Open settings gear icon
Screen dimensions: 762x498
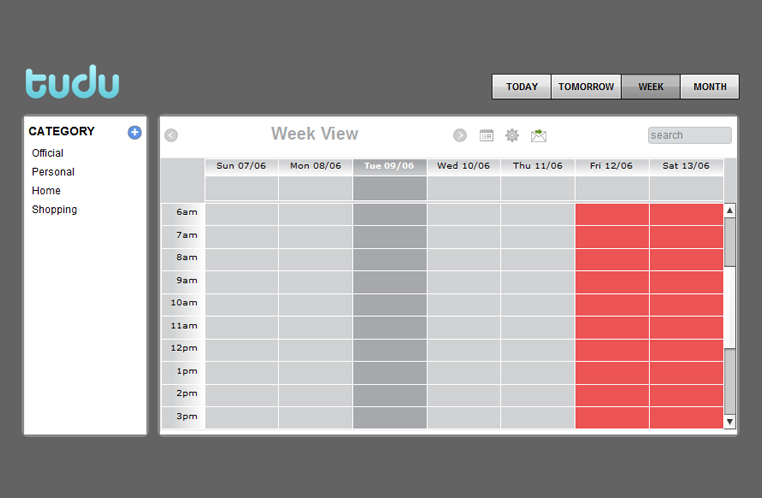pyautogui.click(x=512, y=135)
